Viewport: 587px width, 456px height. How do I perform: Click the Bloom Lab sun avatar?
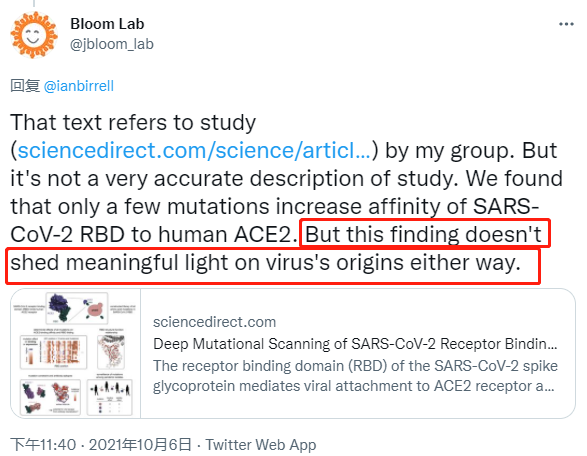click(x=34, y=35)
